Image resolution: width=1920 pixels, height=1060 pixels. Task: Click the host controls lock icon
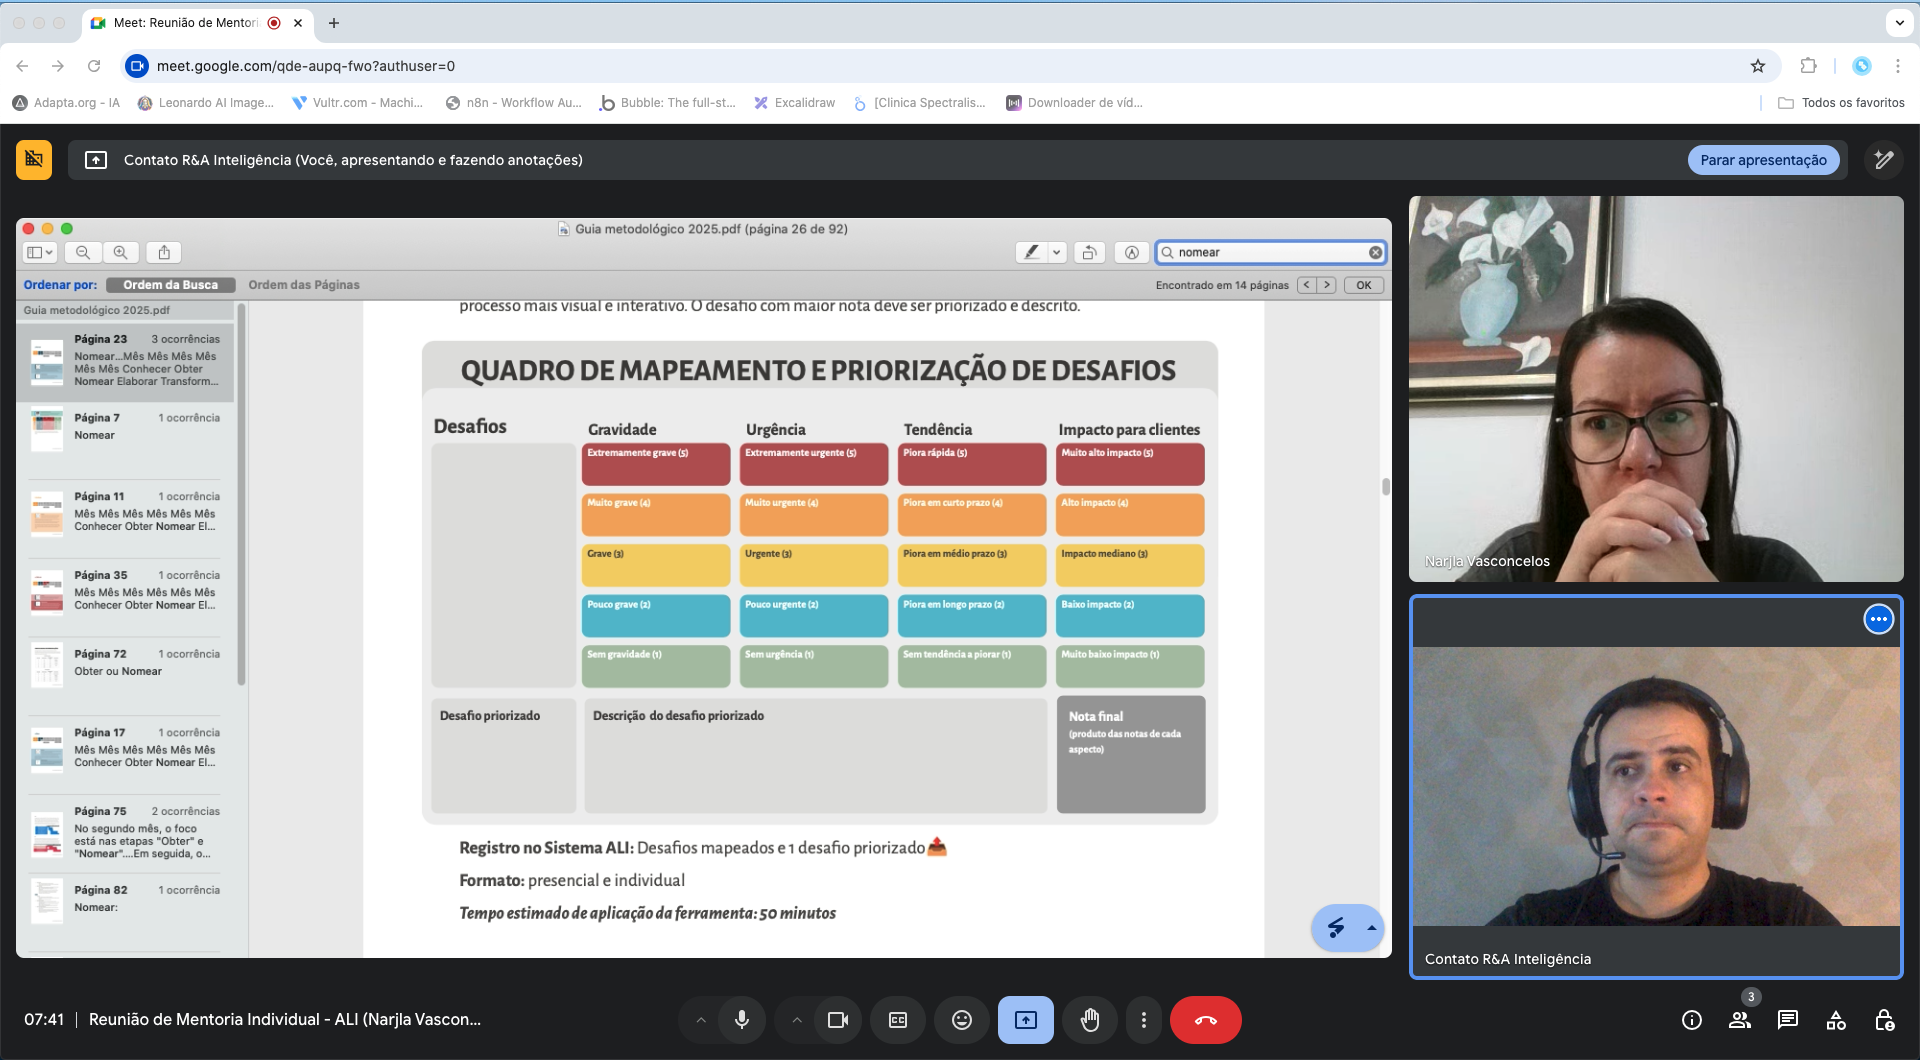tap(1883, 1020)
